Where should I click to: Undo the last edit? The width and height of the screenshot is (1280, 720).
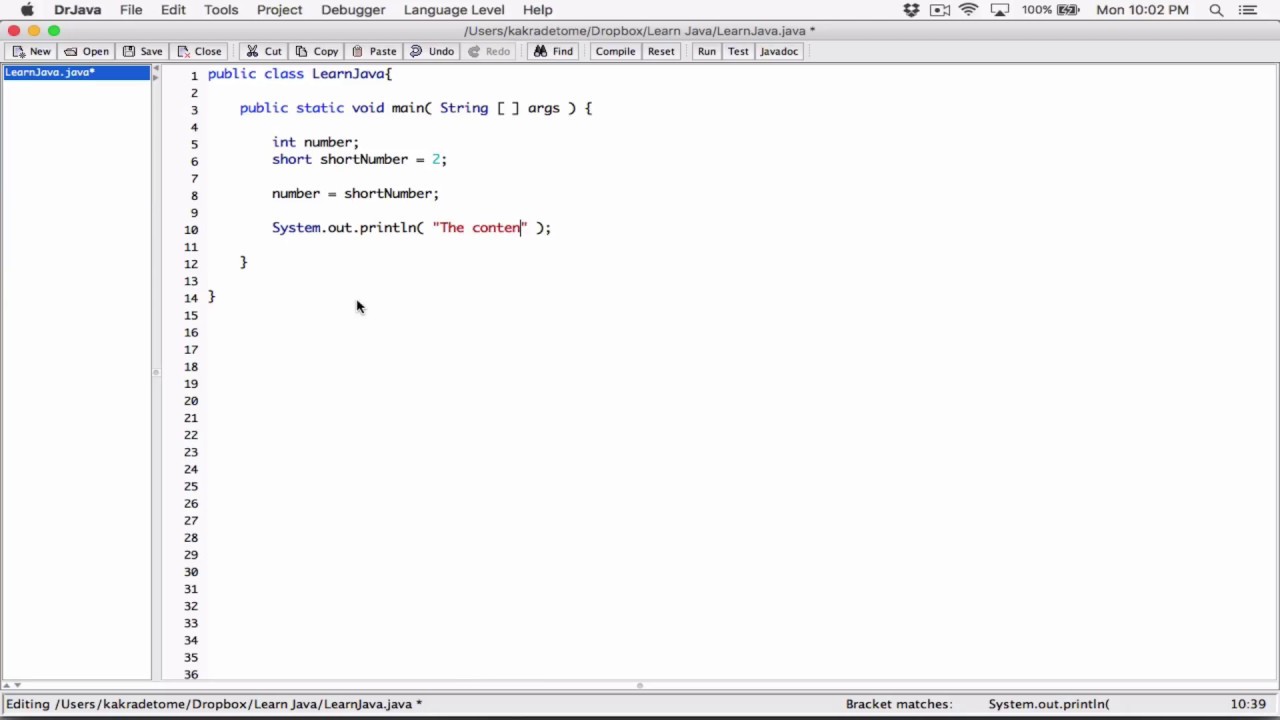(432, 51)
